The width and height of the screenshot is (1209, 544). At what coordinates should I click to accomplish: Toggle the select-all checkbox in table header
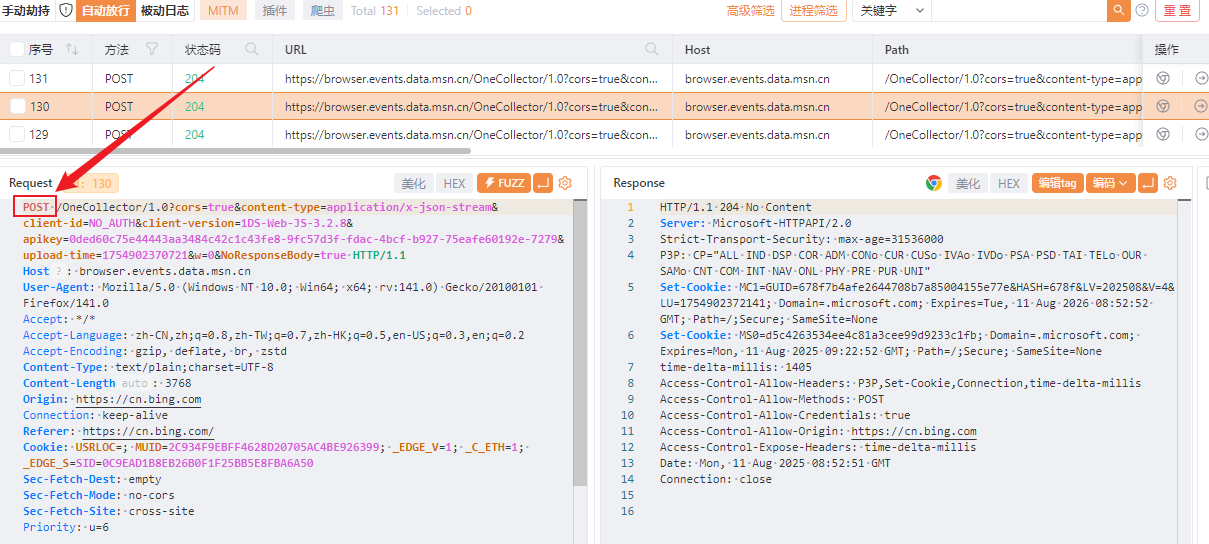(17, 49)
